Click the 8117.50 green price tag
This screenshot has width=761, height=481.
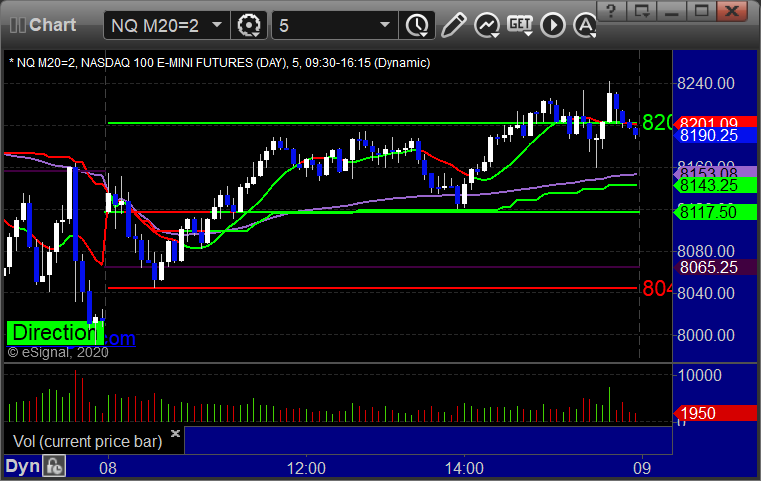(x=715, y=212)
